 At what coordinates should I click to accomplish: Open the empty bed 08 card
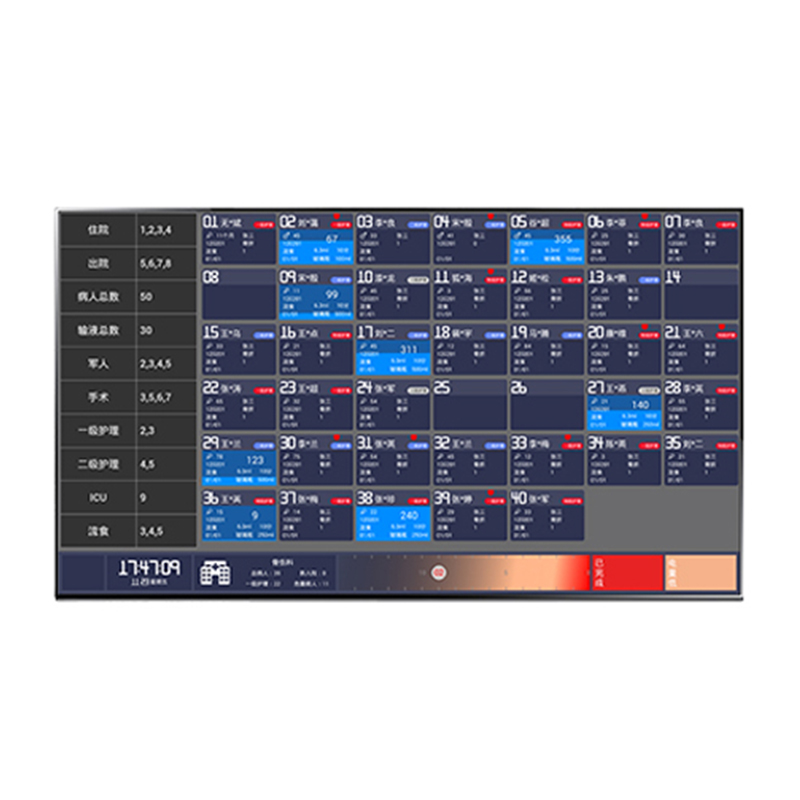238,295
